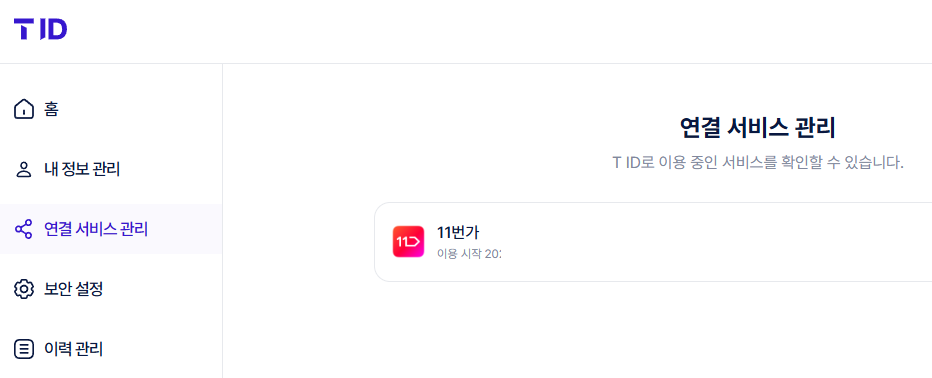Click empty space inside the 11번가 card
Screen dimensions: 932x378
713,242
